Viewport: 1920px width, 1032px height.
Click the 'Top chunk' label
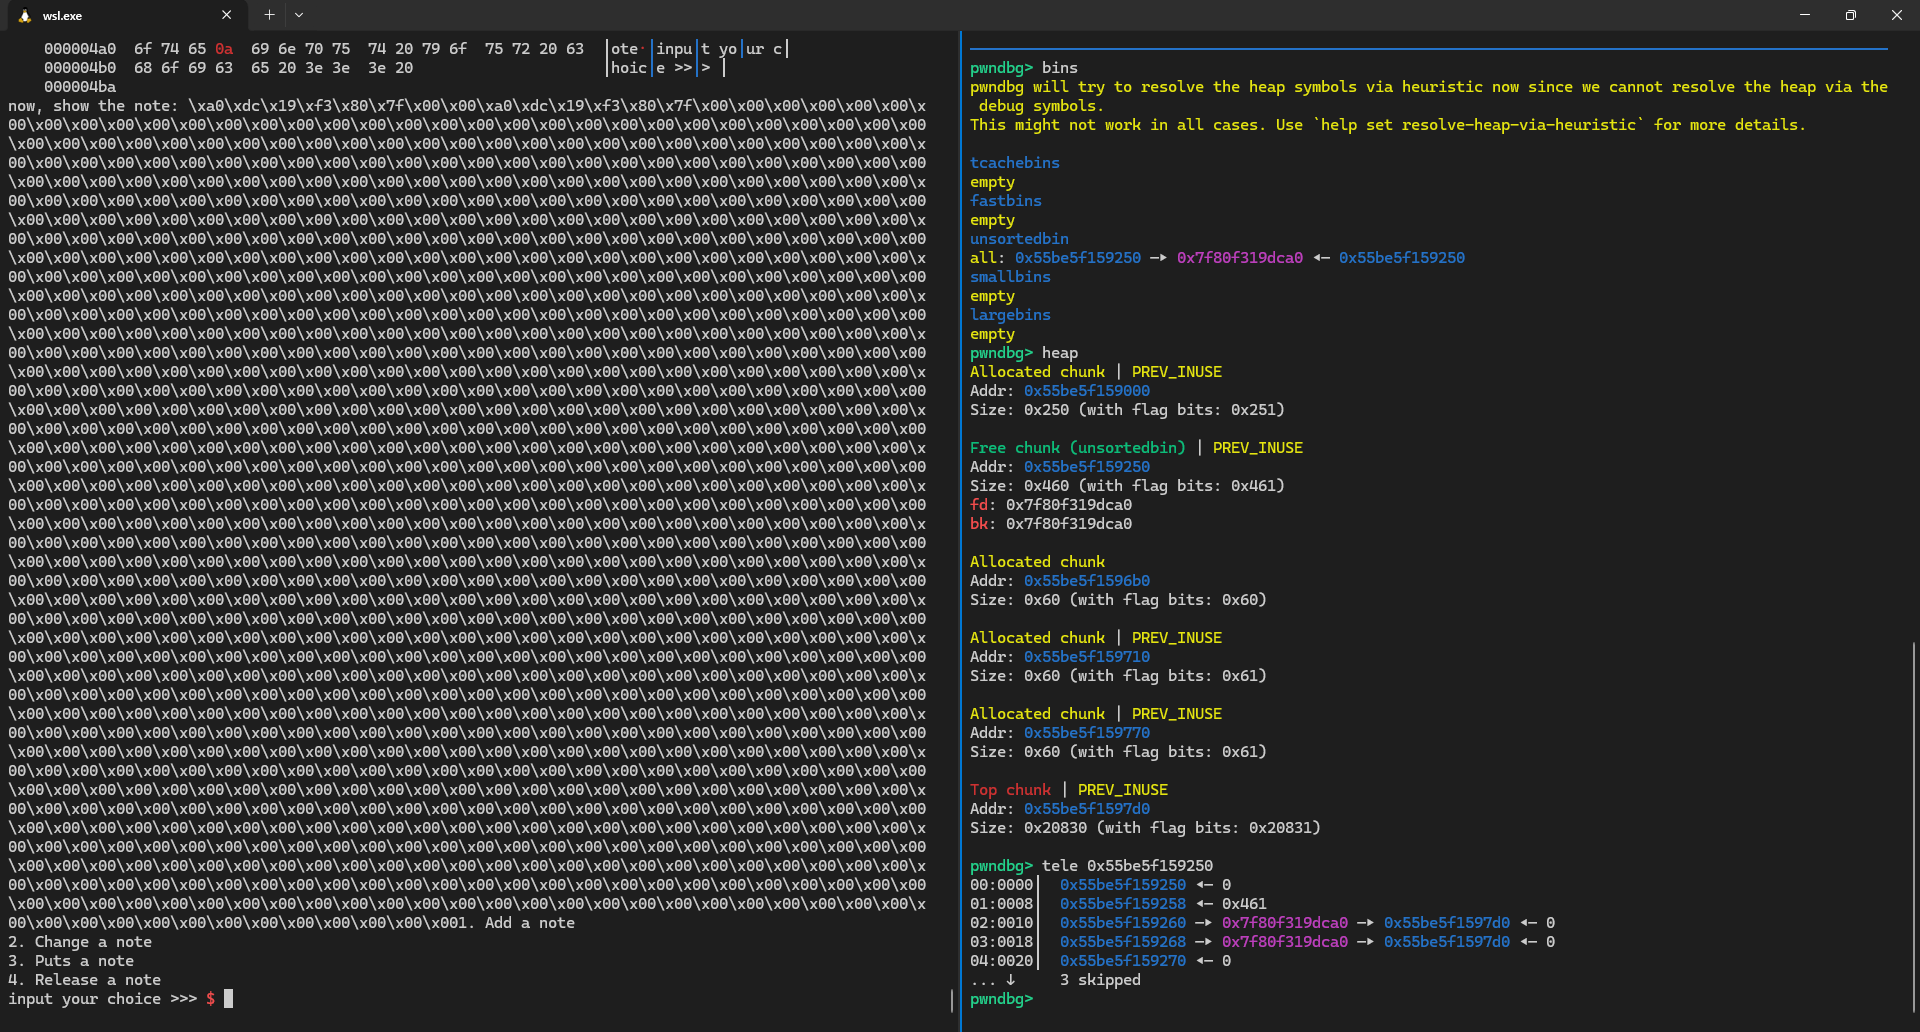tap(1010, 790)
